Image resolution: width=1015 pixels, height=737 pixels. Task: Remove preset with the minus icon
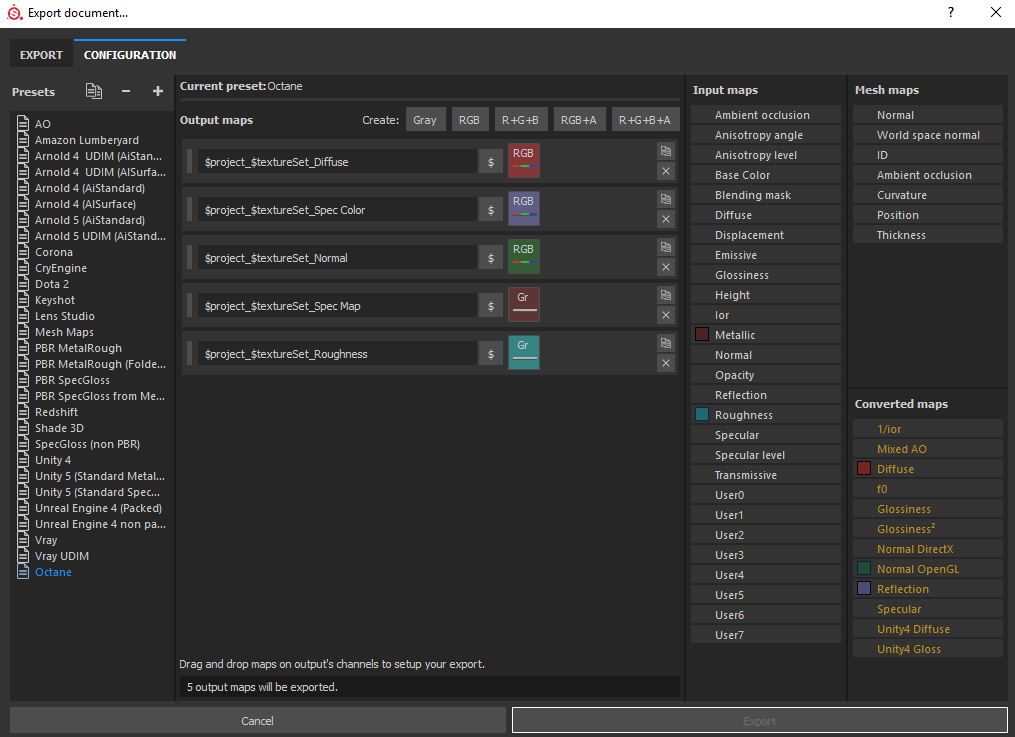pos(126,91)
